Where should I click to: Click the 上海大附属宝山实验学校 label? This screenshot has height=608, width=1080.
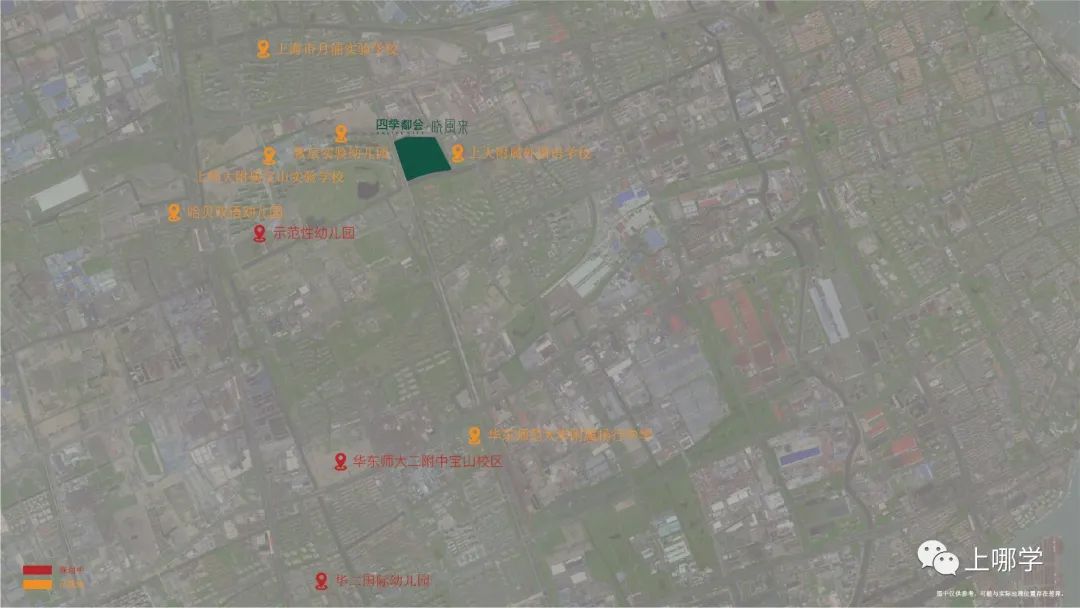coord(269,177)
